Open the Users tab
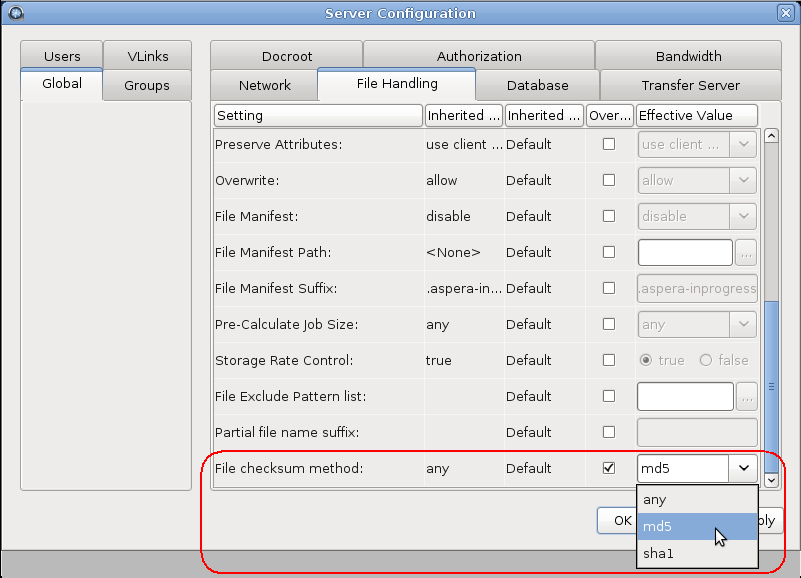 pyautogui.click(x=62, y=56)
